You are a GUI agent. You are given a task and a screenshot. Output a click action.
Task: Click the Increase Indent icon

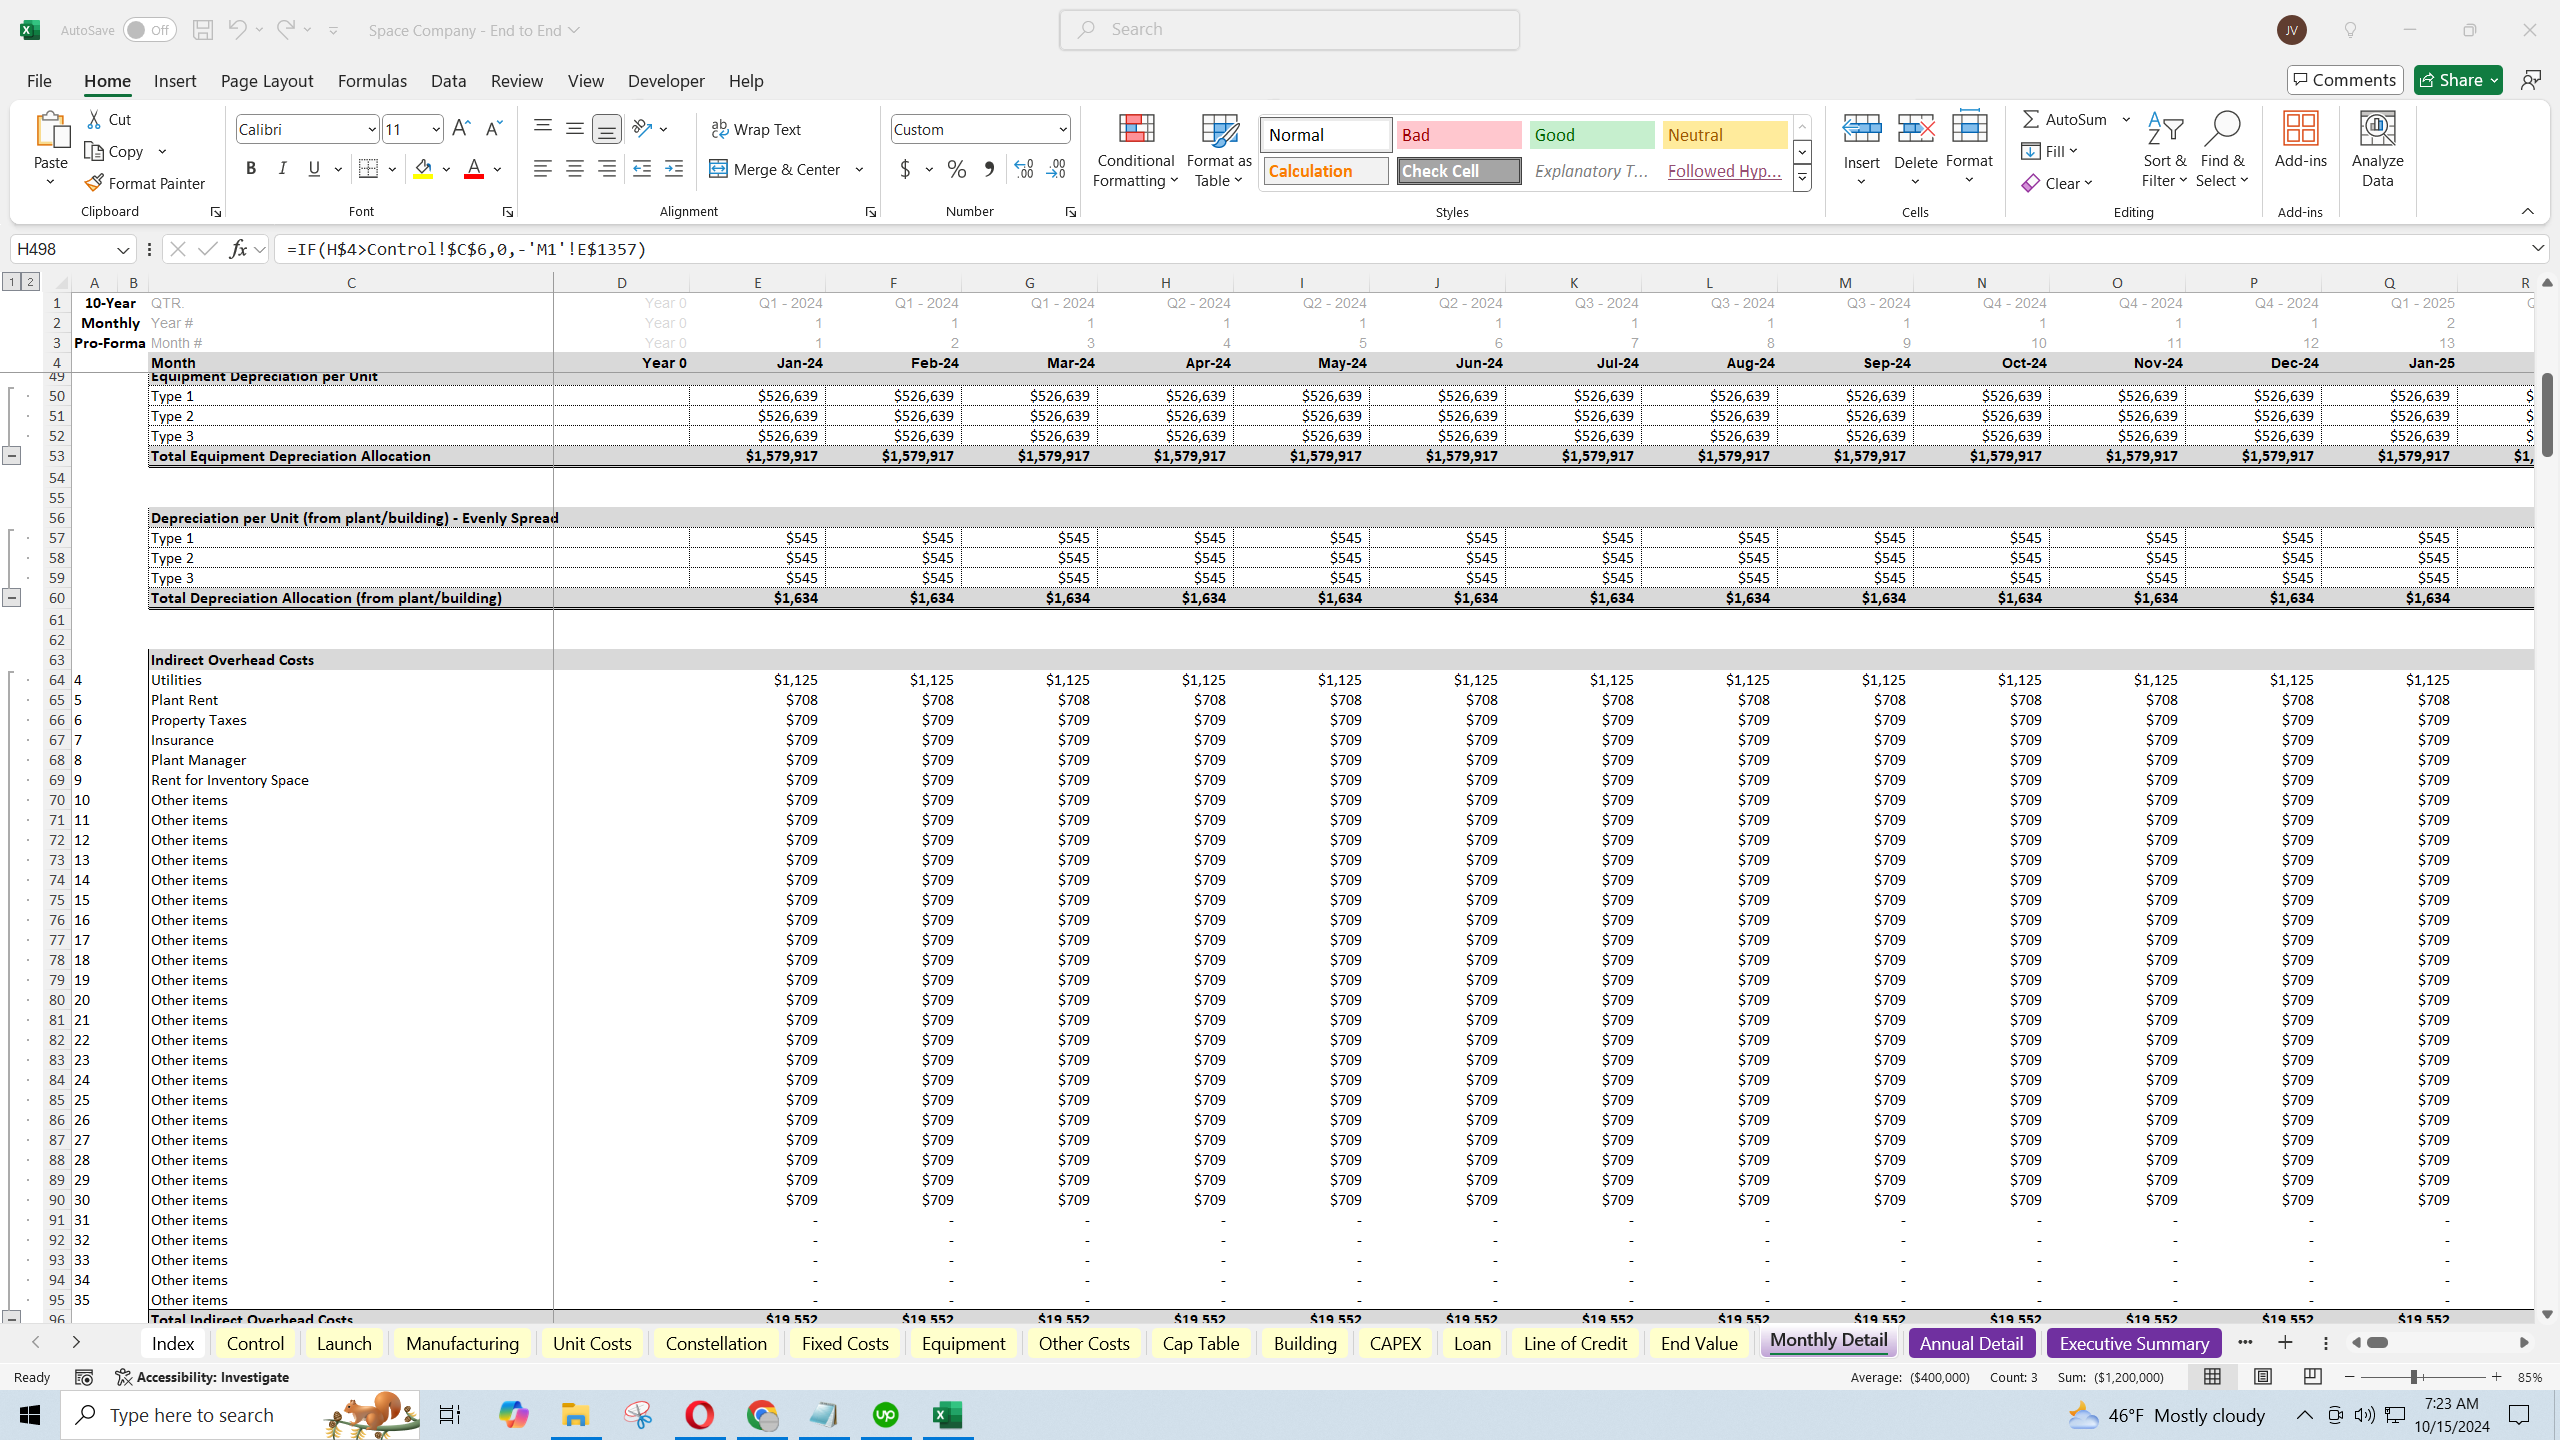(674, 169)
